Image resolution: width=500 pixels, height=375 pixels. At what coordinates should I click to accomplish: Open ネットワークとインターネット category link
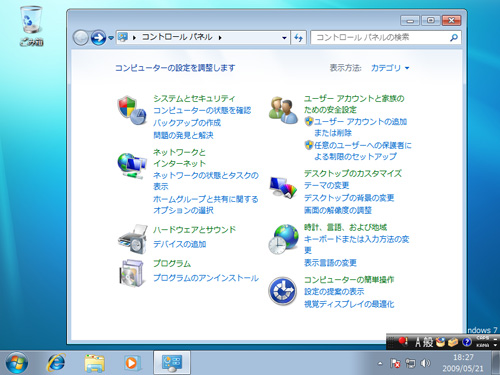click(179, 158)
